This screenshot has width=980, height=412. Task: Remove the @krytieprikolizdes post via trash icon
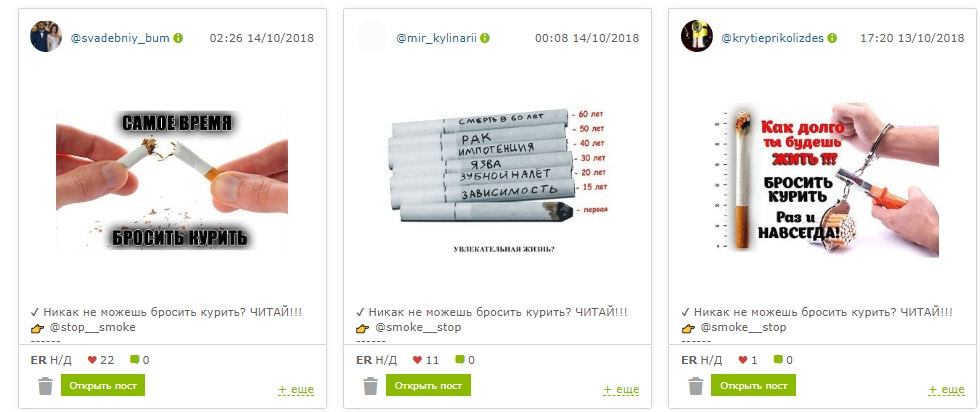point(696,386)
